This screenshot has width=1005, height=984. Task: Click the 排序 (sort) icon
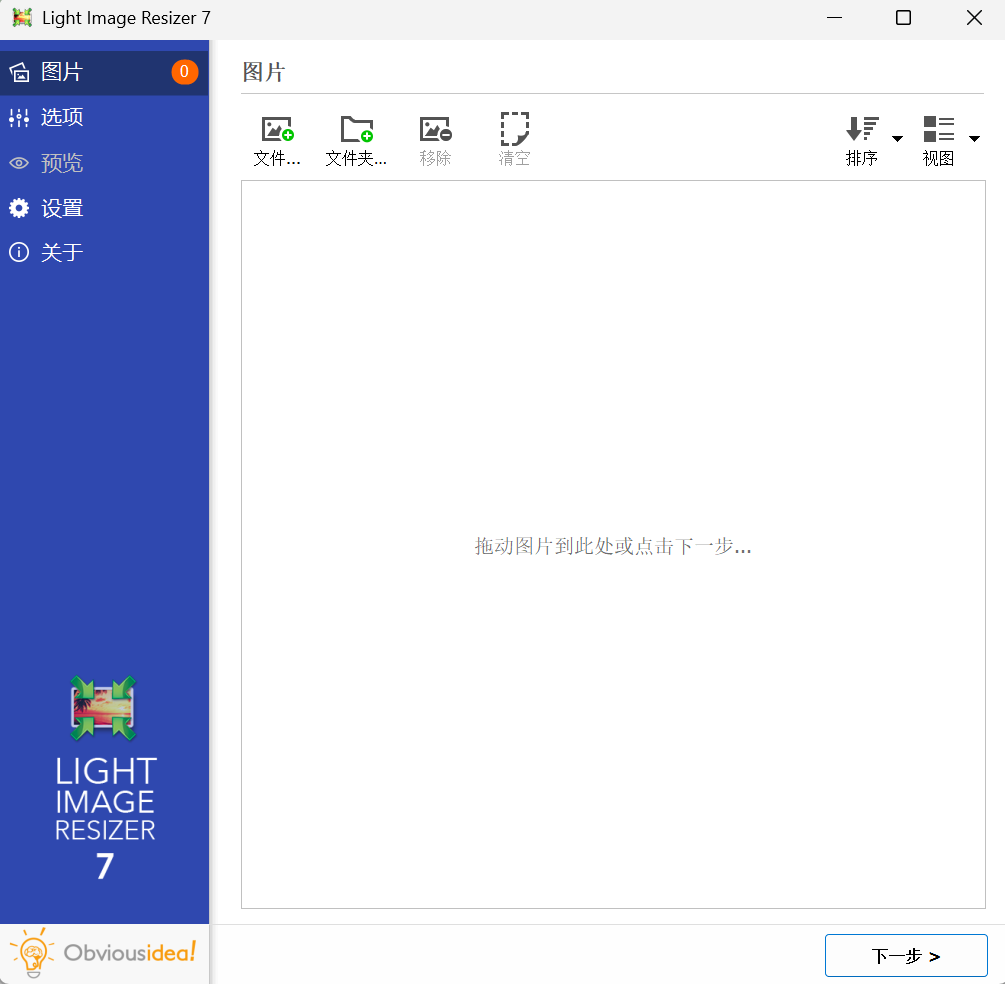click(x=861, y=138)
